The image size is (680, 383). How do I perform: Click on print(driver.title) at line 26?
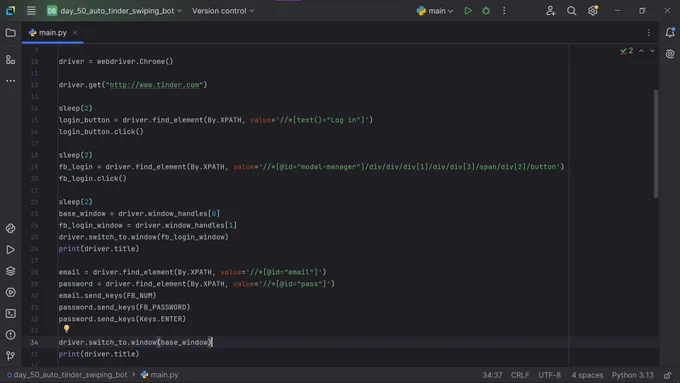(x=99, y=249)
